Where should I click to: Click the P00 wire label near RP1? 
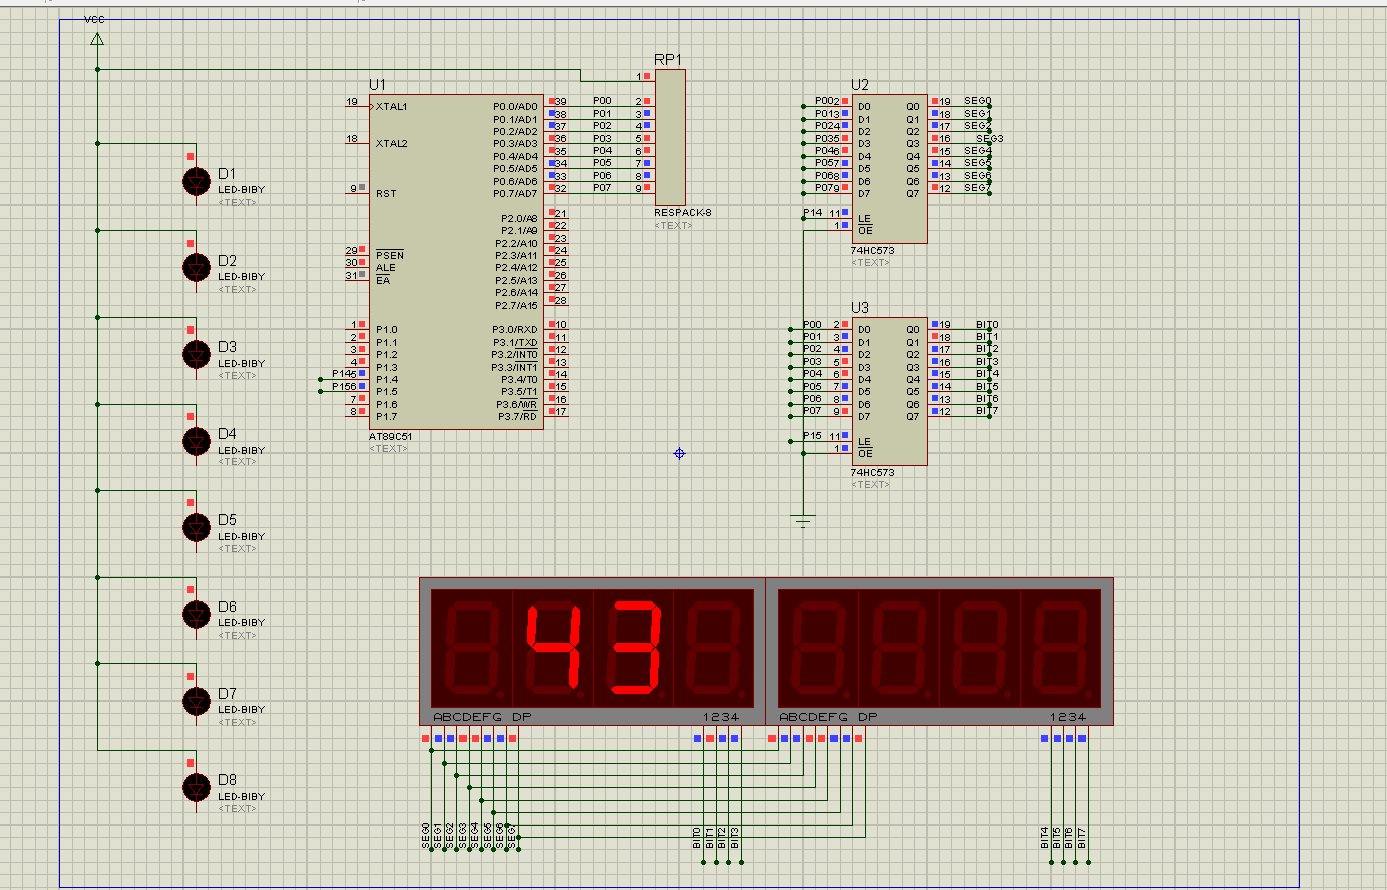coord(602,101)
